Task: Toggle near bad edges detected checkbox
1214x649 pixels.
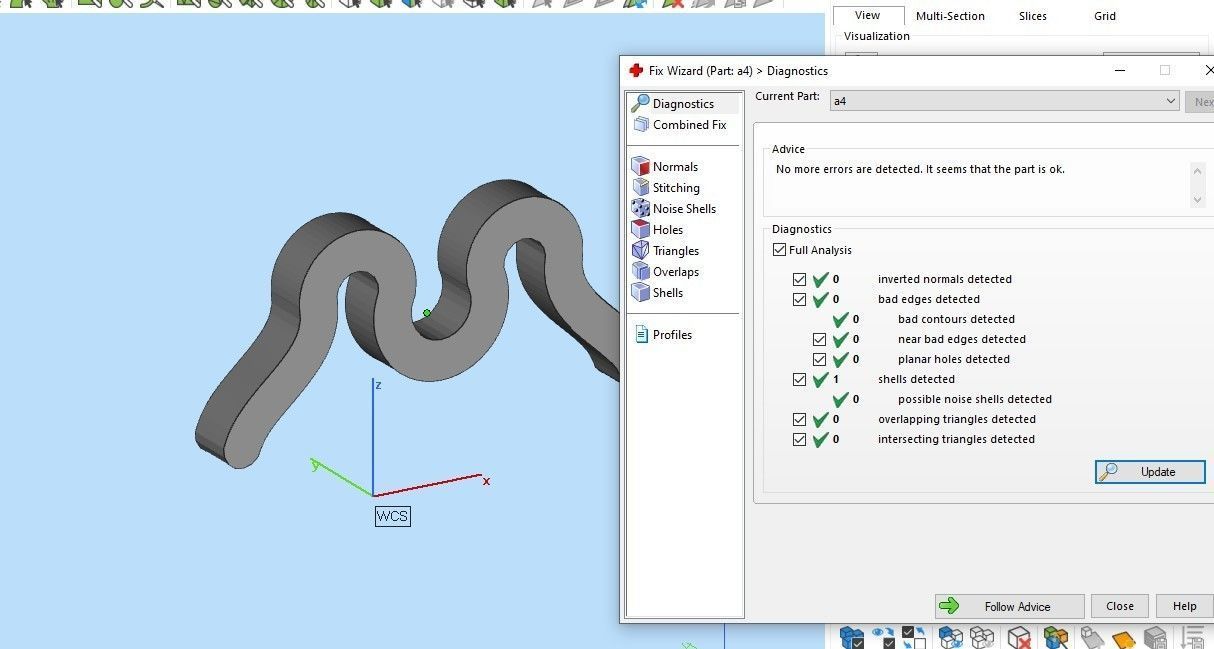Action: (x=819, y=339)
